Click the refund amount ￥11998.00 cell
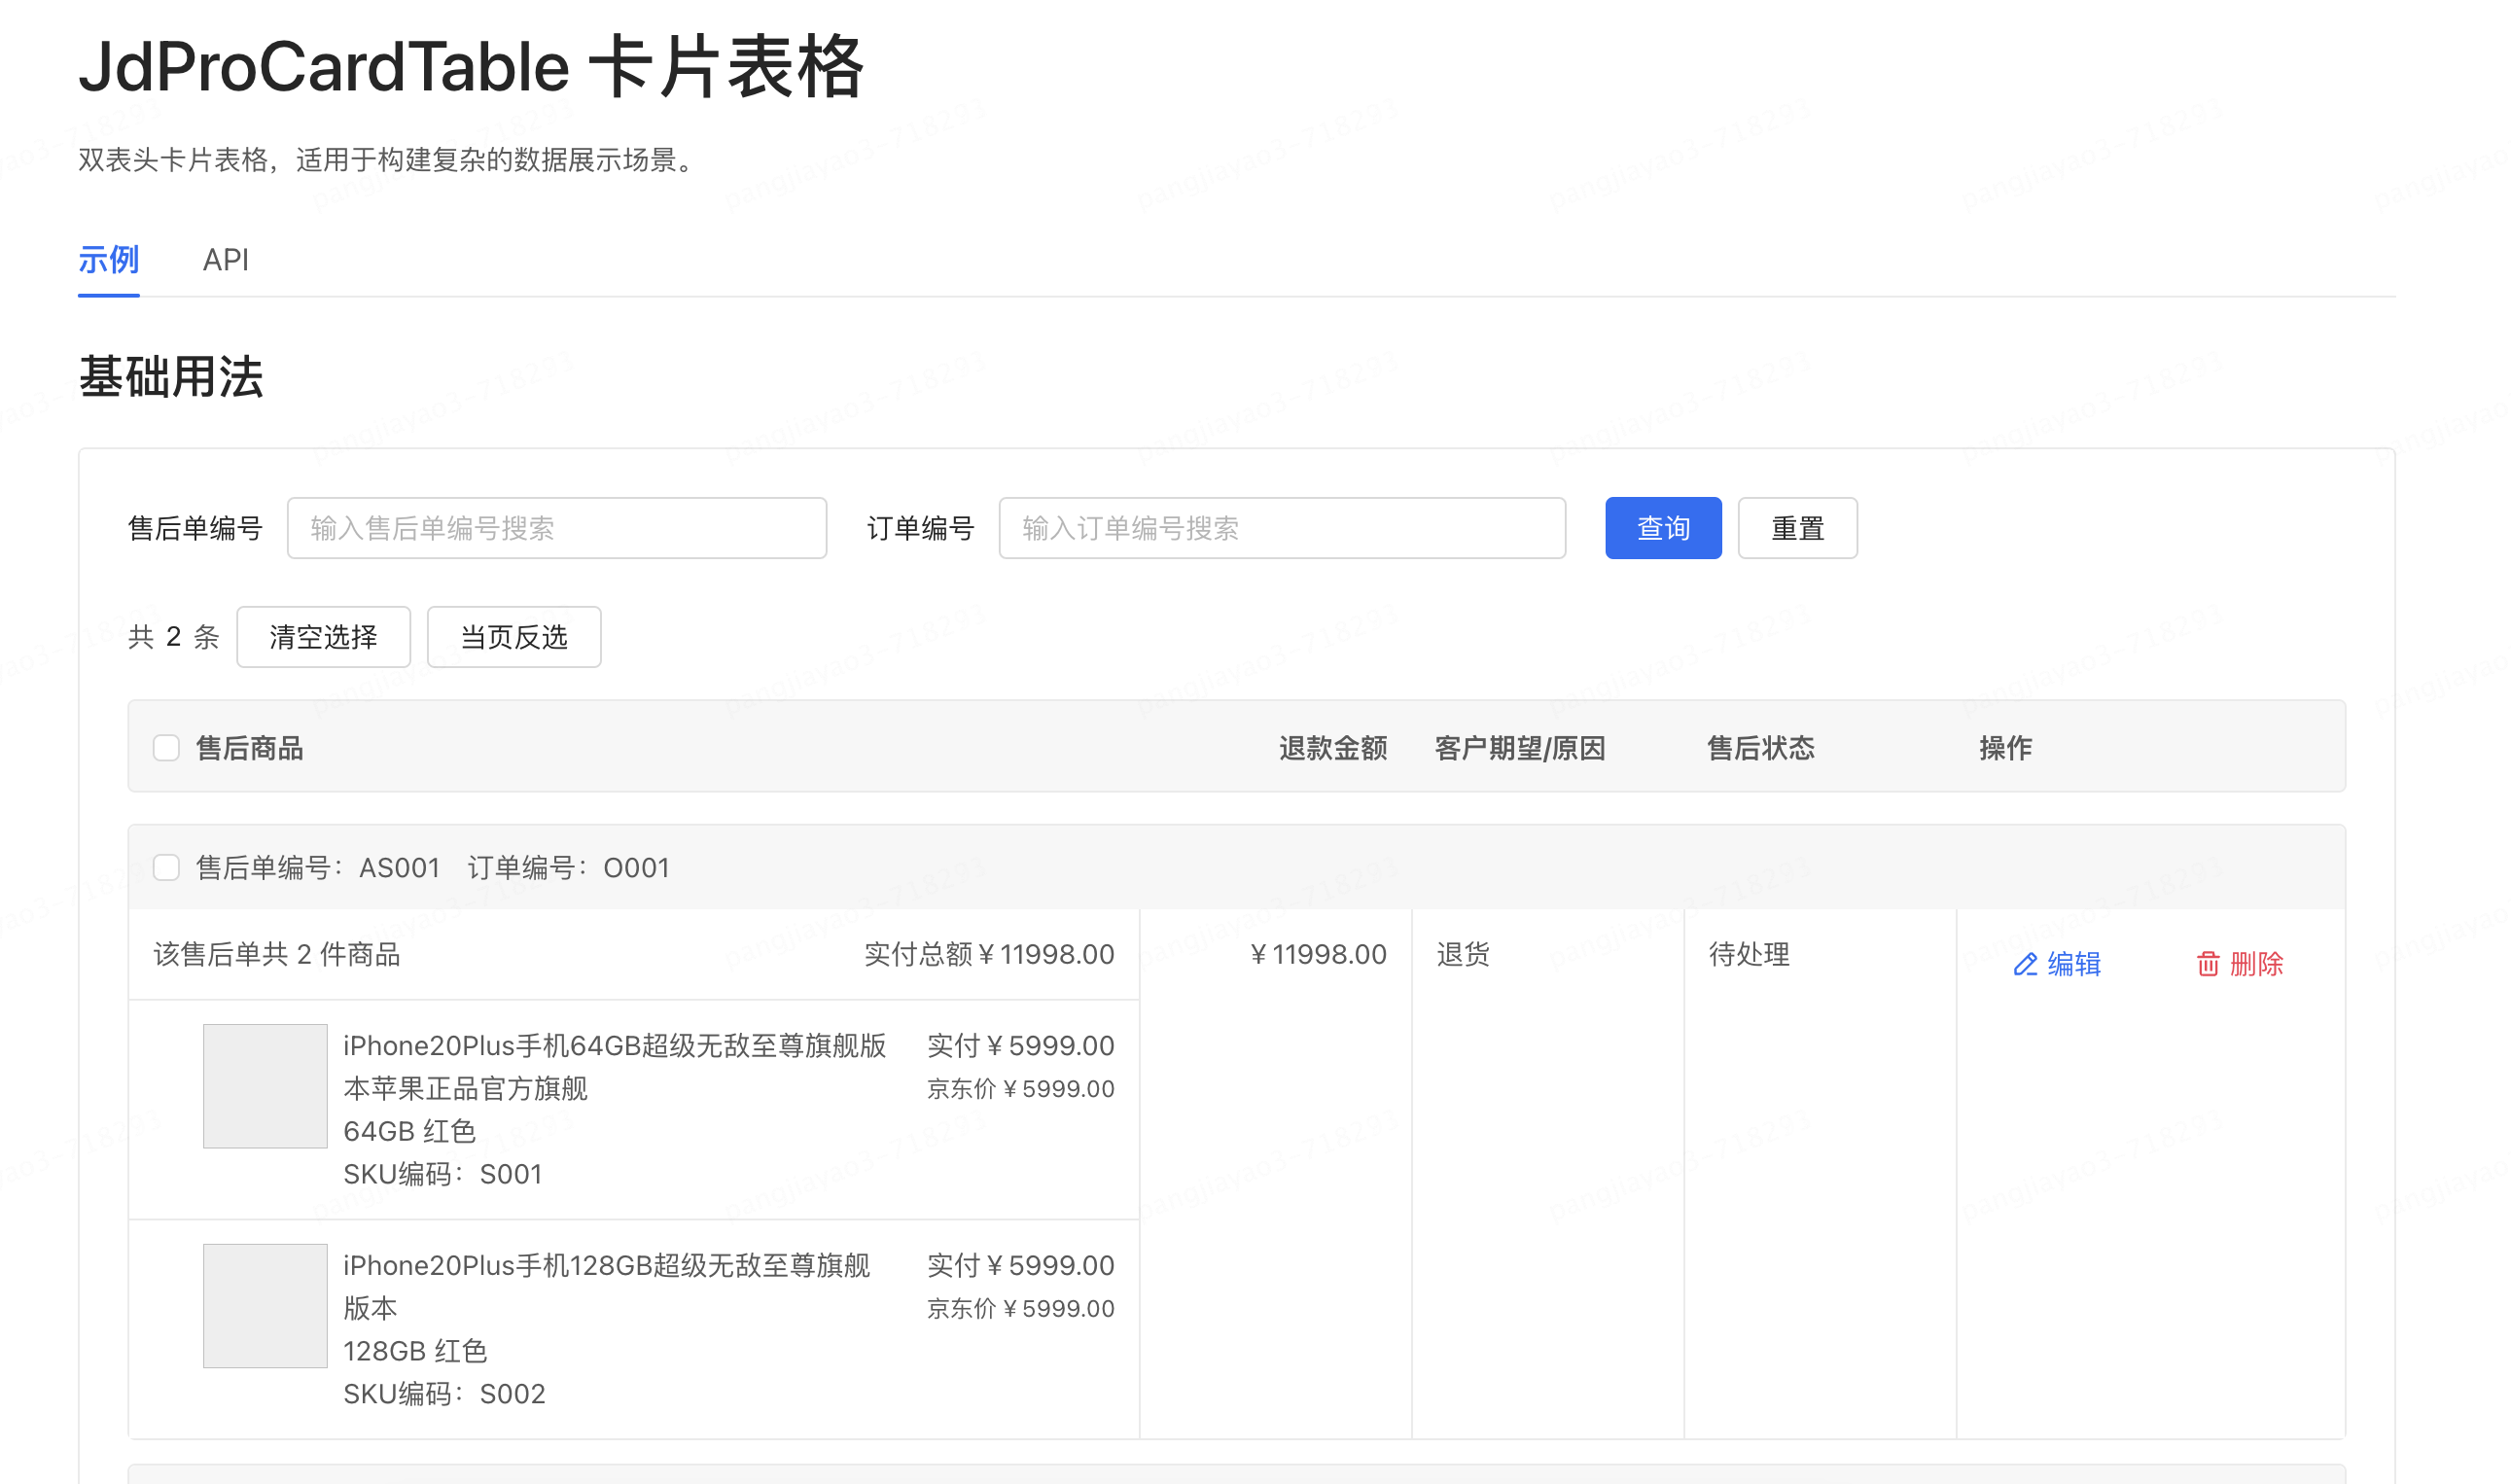 (x=1318, y=954)
